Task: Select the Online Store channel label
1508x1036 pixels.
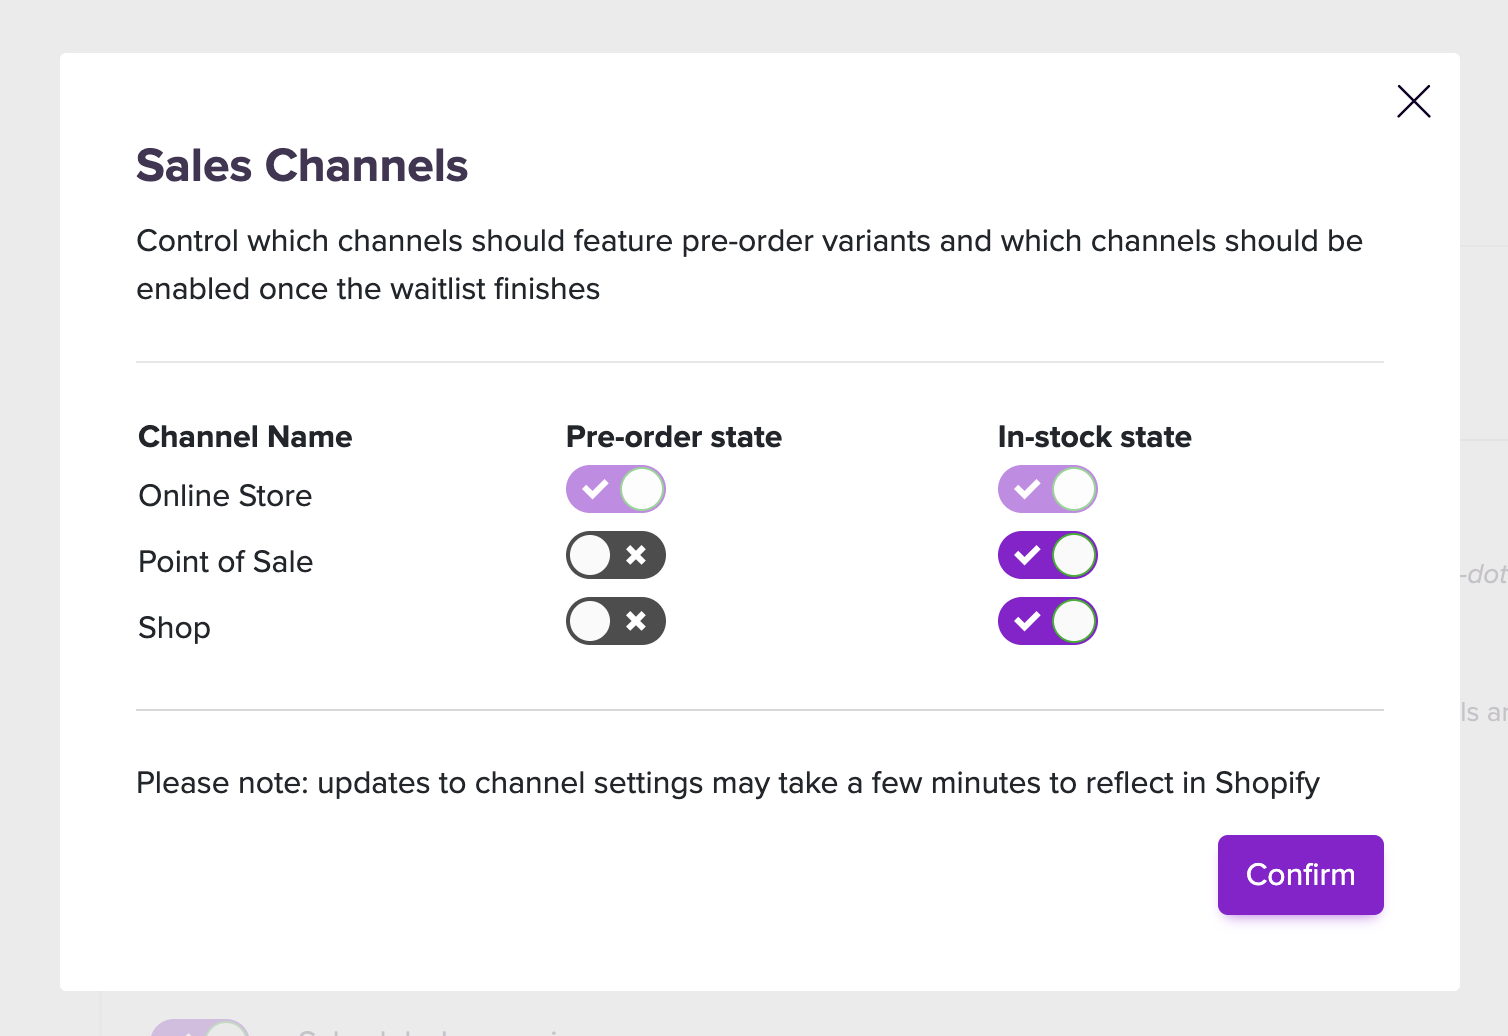Action: [x=225, y=496]
